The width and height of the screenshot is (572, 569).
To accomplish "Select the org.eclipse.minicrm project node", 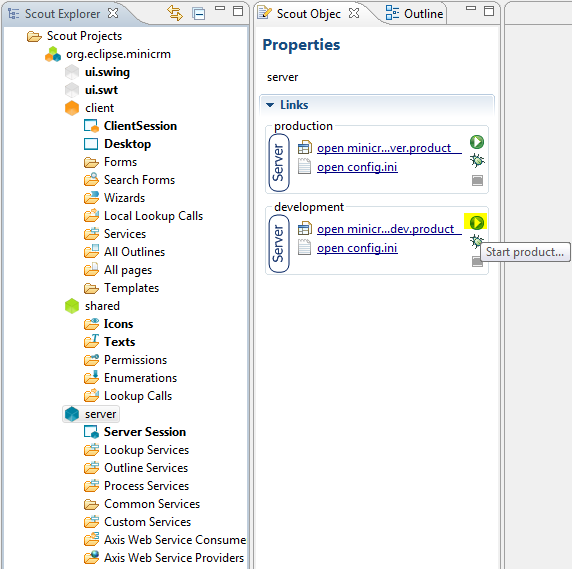I will (108, 54).
